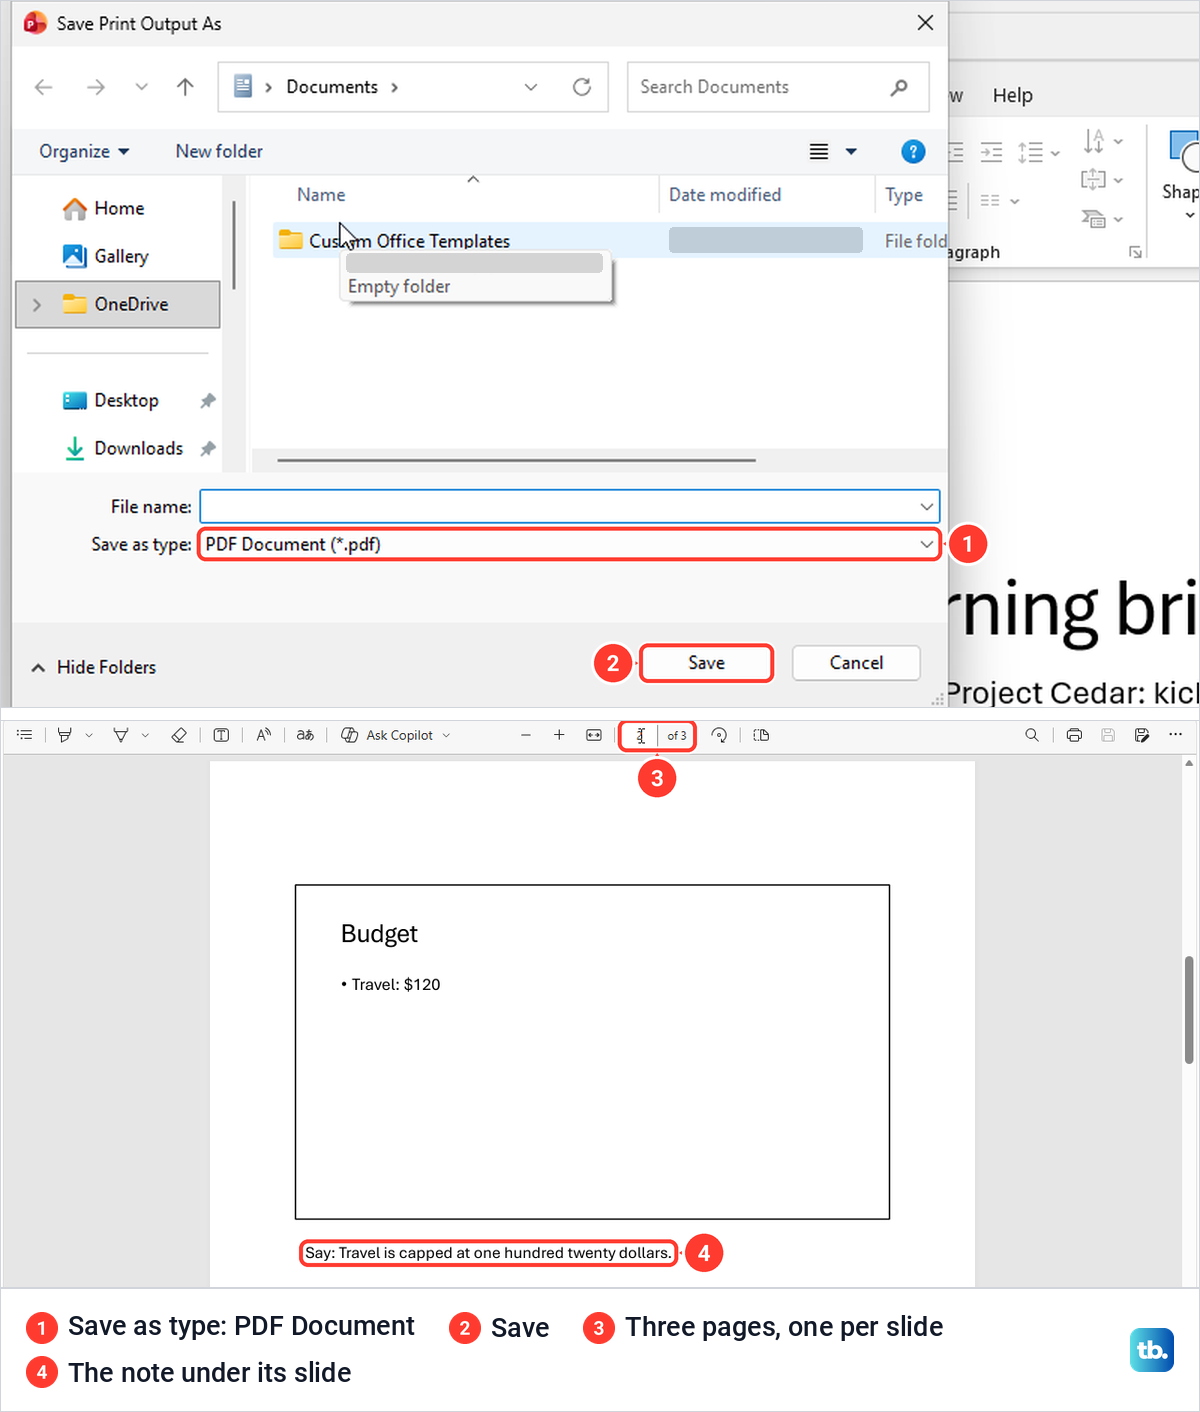Open the table of contents in PDF viewer

[x=25, y=735]
